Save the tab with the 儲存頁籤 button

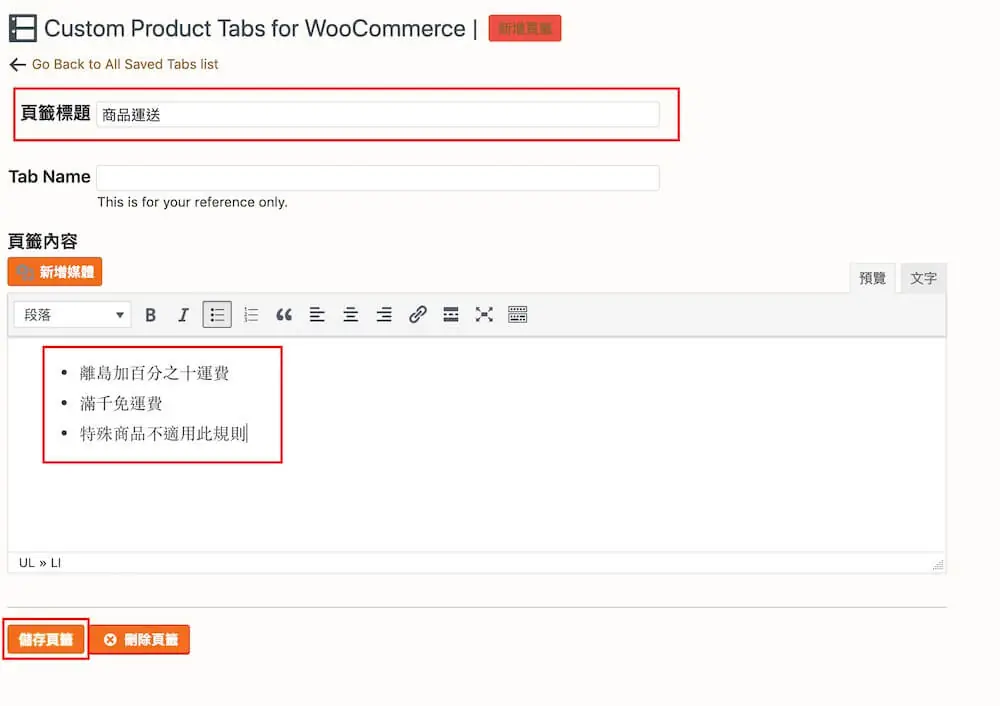(x=45, y=640)
